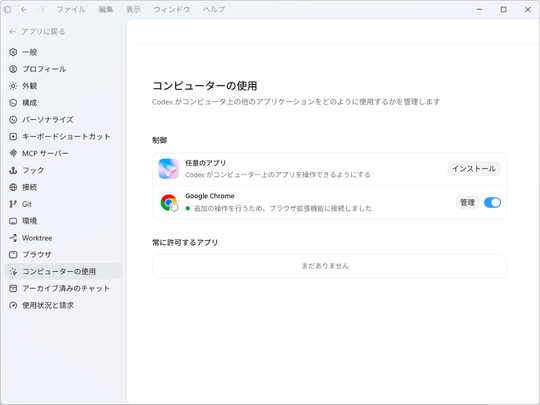This screenshot has width=540, height=405.
Task: Open キーボードショートカット settings
Action: pos(66,136)
